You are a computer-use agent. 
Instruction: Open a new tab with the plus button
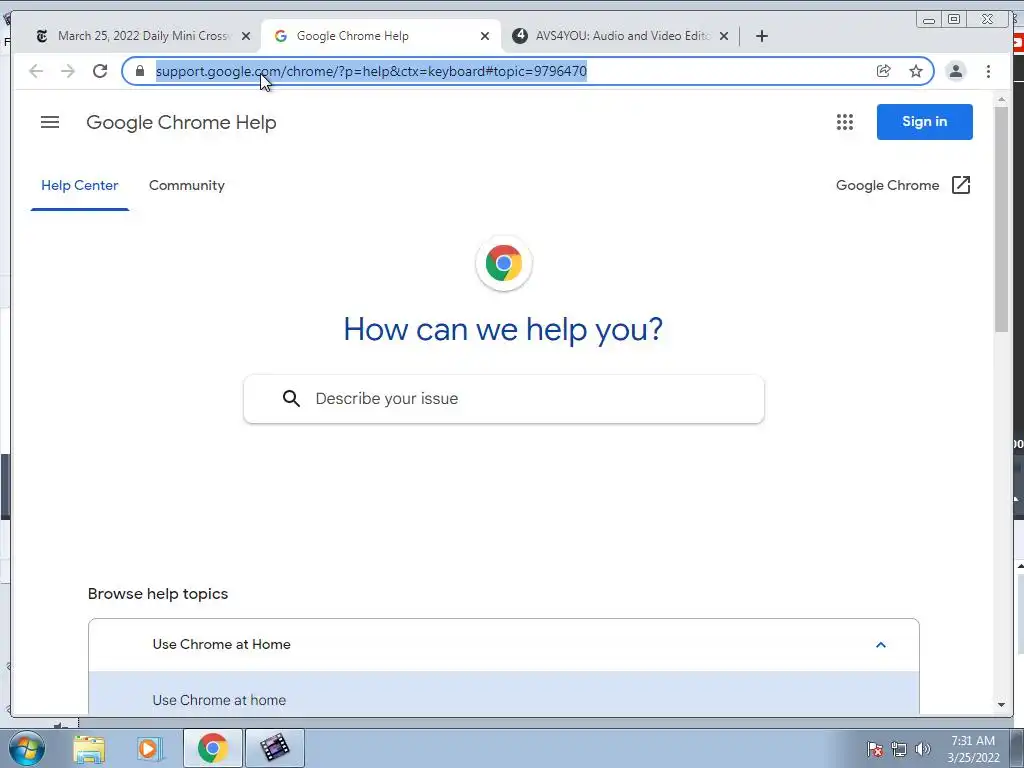(x=761, y=36)
